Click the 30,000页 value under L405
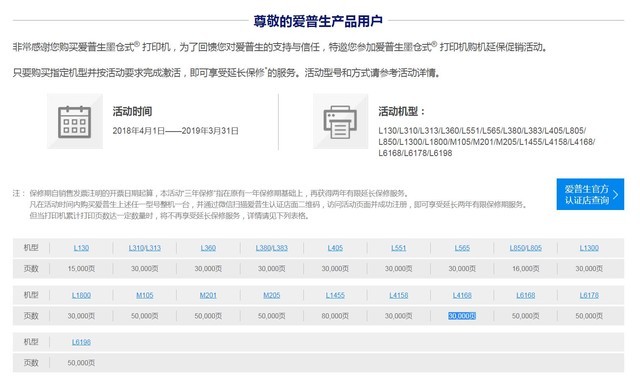The image size is (640, 381). coord(335,269)
